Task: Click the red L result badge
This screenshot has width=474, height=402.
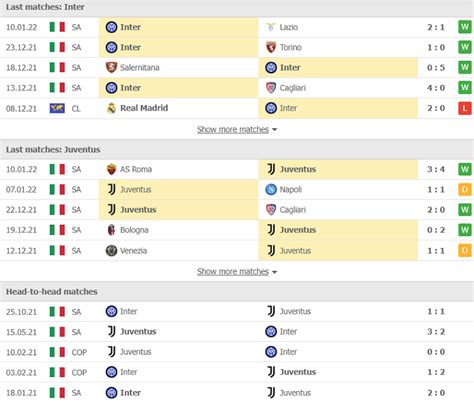Action: pos(465,108)
